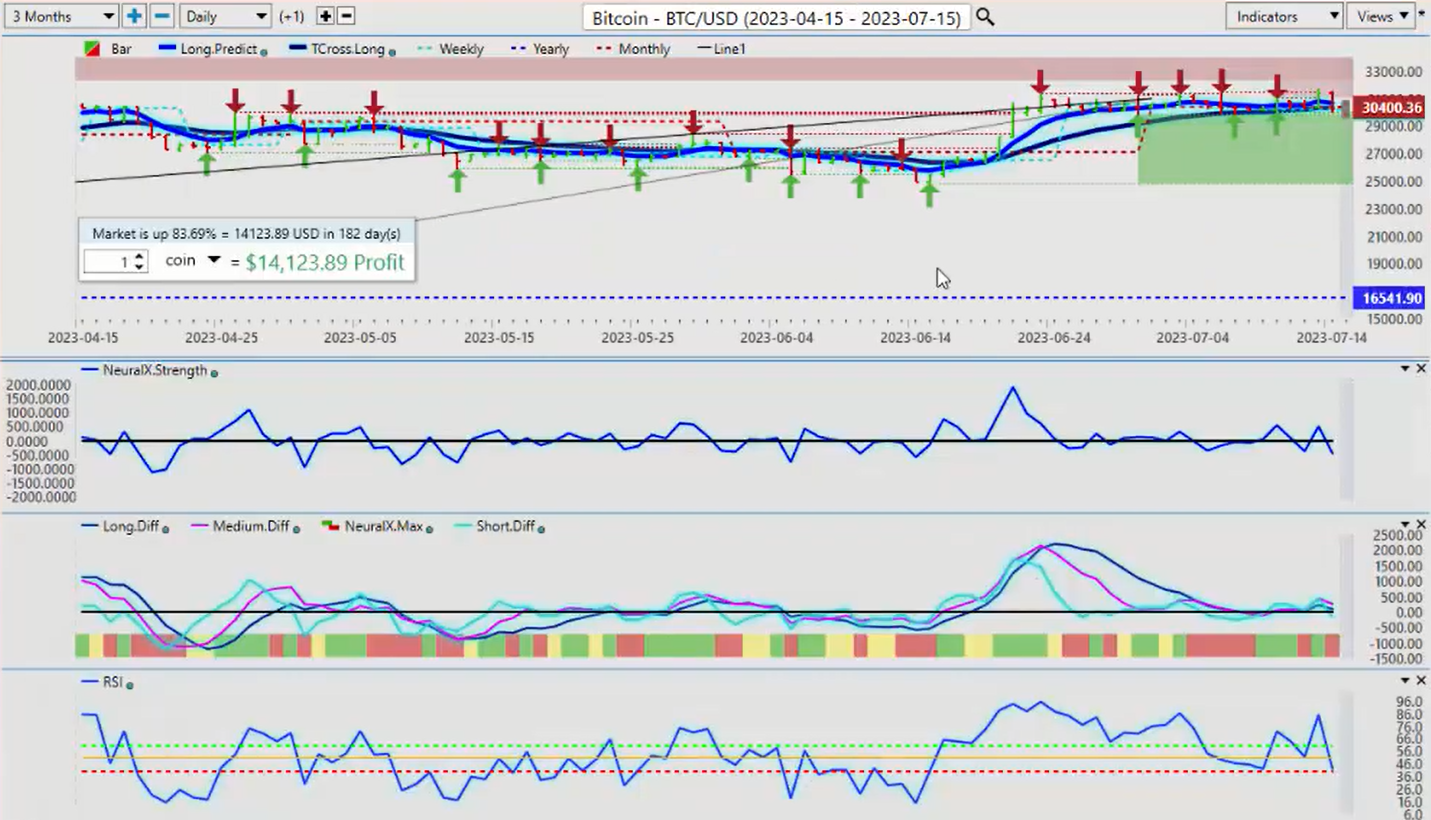The image size is (1431, 820).
Task: Click the magnifier search icon beside symbol
Action: (x=985, y=17)
